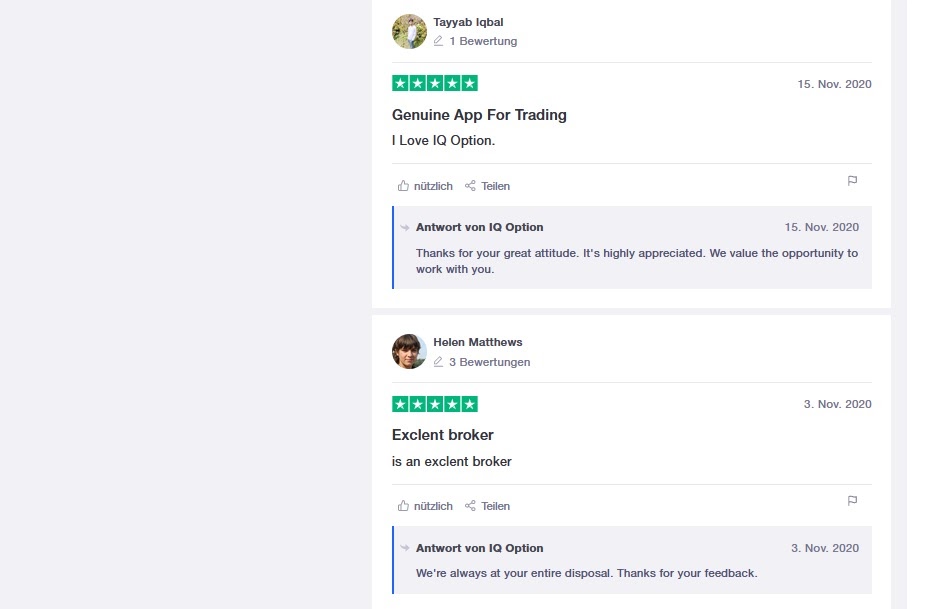The height and width of the screenshot is (609, 929).
Task: Flag the Exclent broker review
Action: pos(852,501)
